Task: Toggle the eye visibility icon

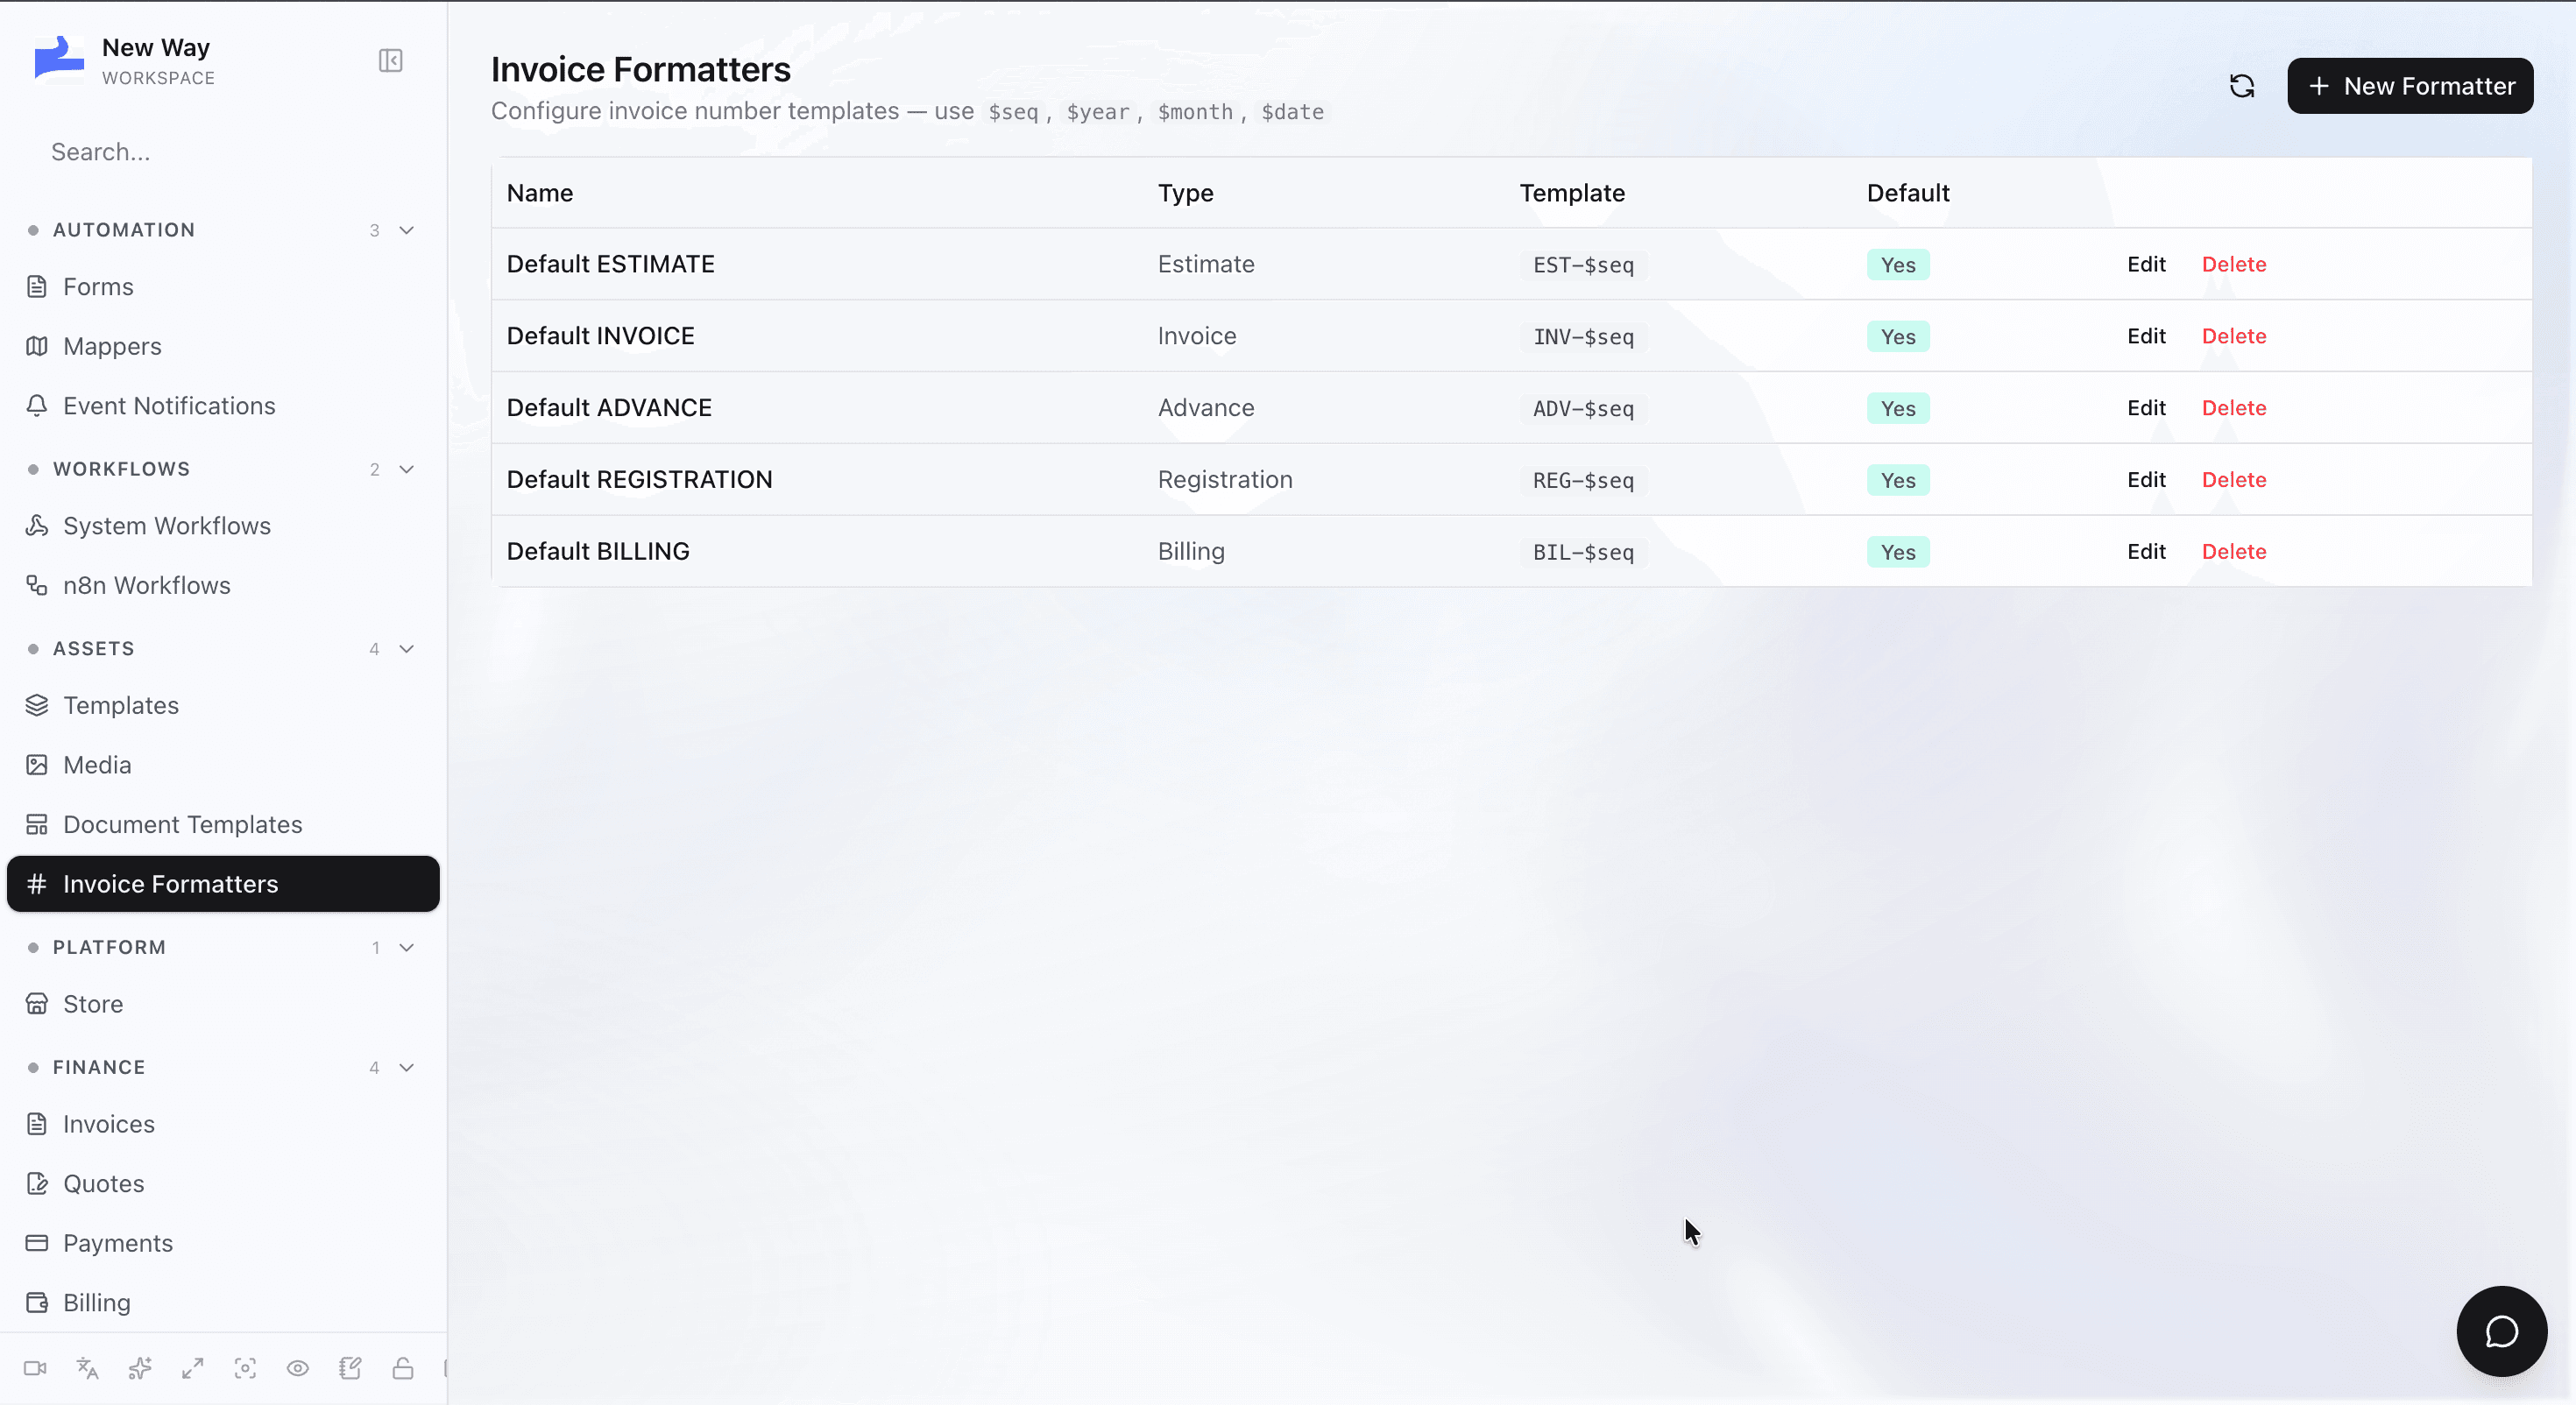Action: click(298, 1368)
